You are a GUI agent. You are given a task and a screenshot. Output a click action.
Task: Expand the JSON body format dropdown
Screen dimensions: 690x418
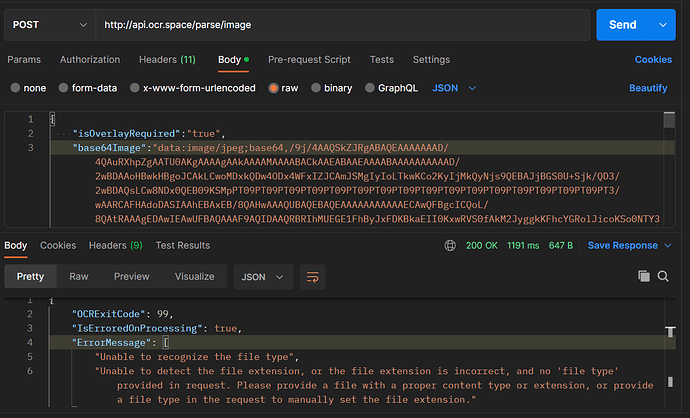coord(454,88)
